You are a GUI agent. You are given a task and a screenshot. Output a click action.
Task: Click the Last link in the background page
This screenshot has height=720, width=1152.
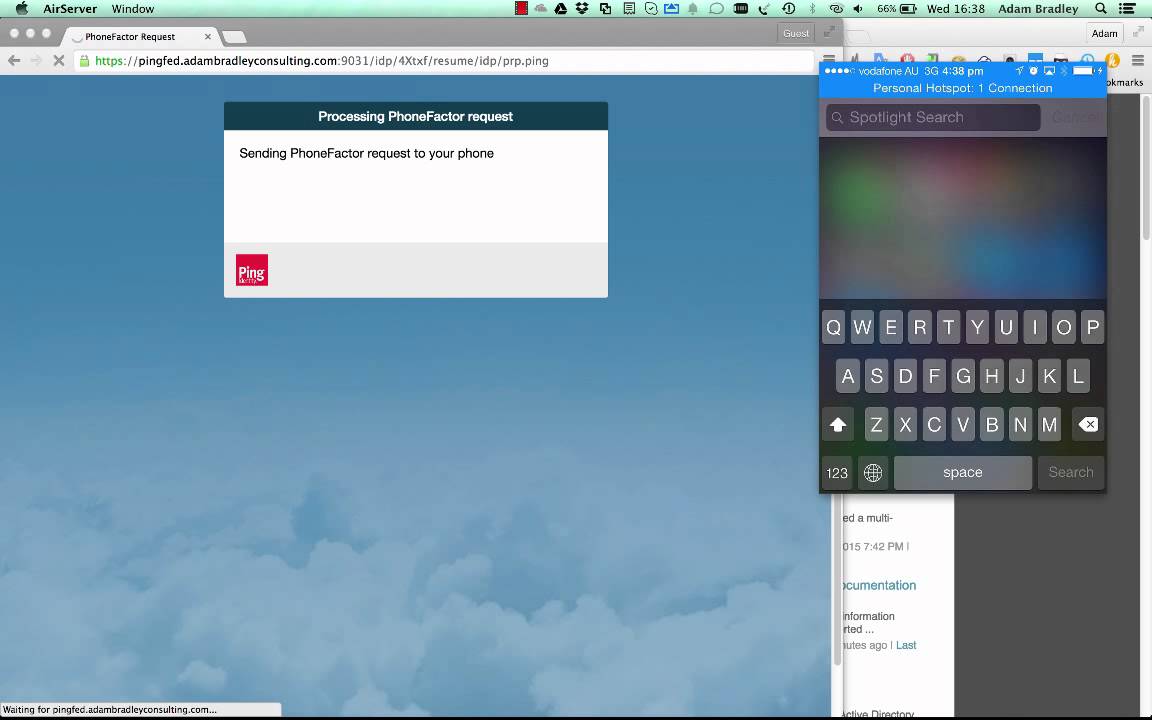pyautogui.click(x=906, y=645)
